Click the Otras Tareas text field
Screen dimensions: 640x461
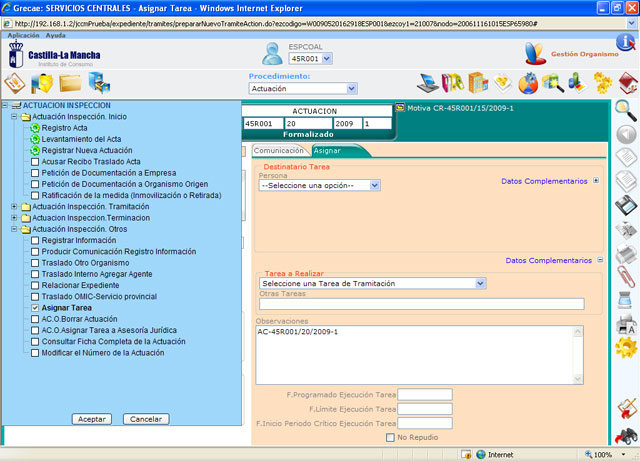pos(420,305)
